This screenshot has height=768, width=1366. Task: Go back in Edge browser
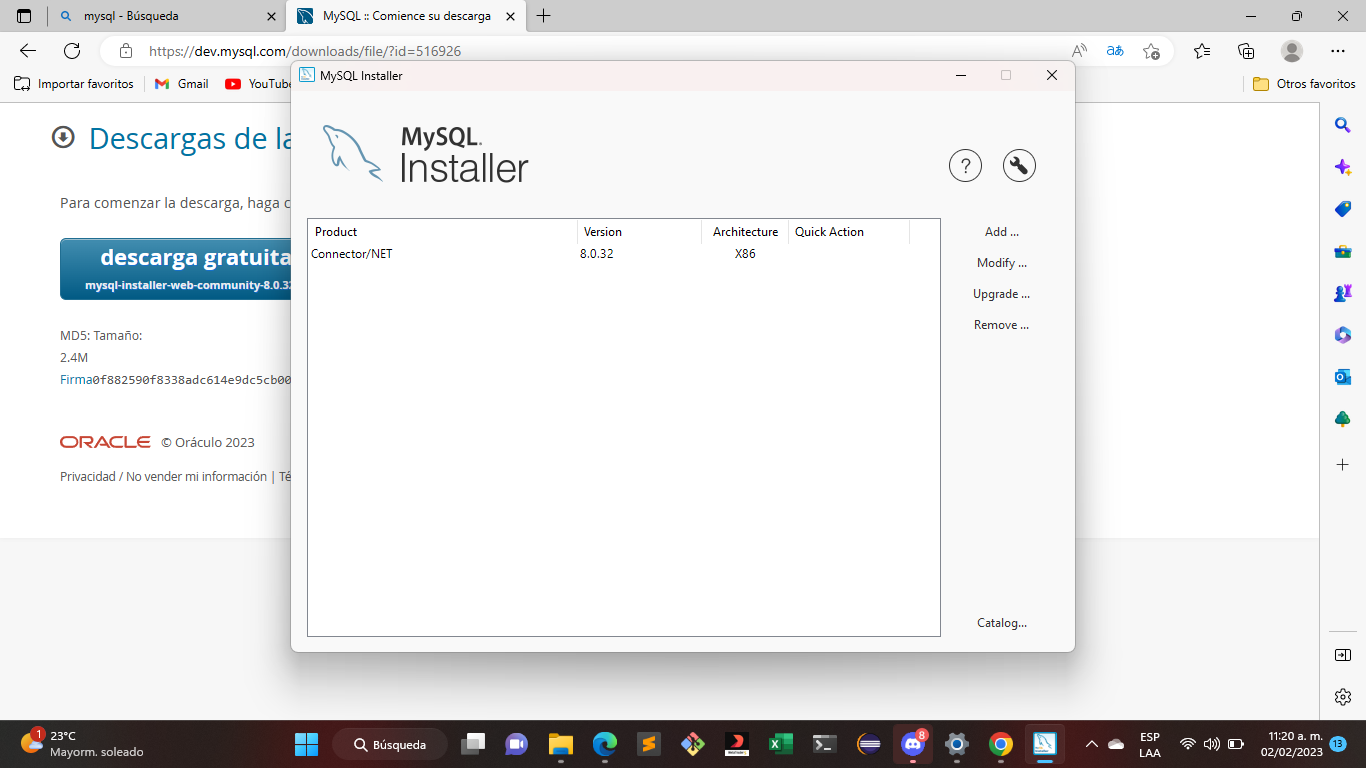(x=28, y=51)
